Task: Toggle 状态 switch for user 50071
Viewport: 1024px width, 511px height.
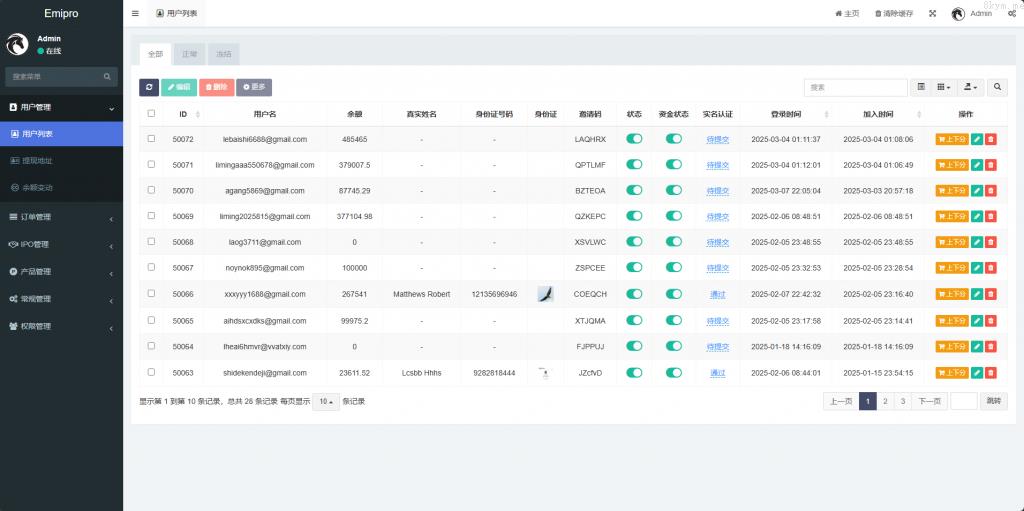Action: (x=634, y=165)
